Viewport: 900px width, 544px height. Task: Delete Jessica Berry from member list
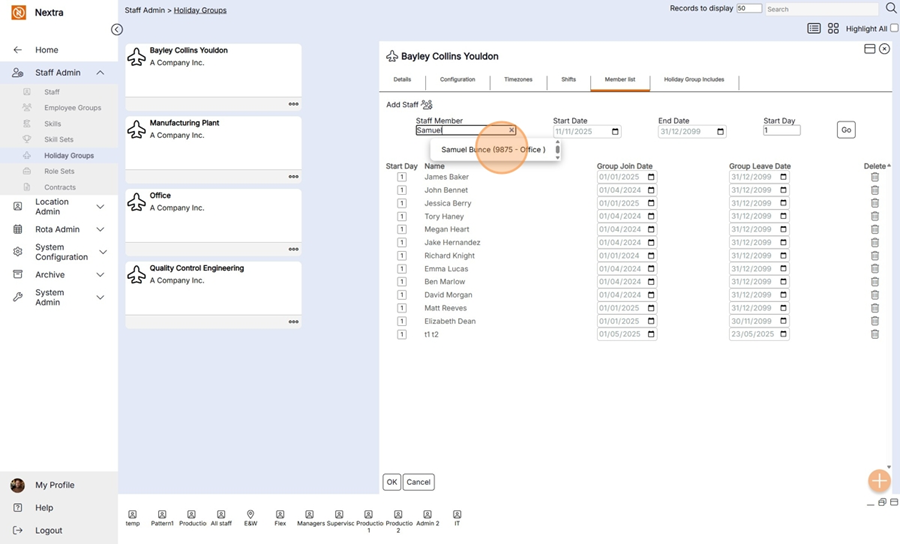(874, 203)
